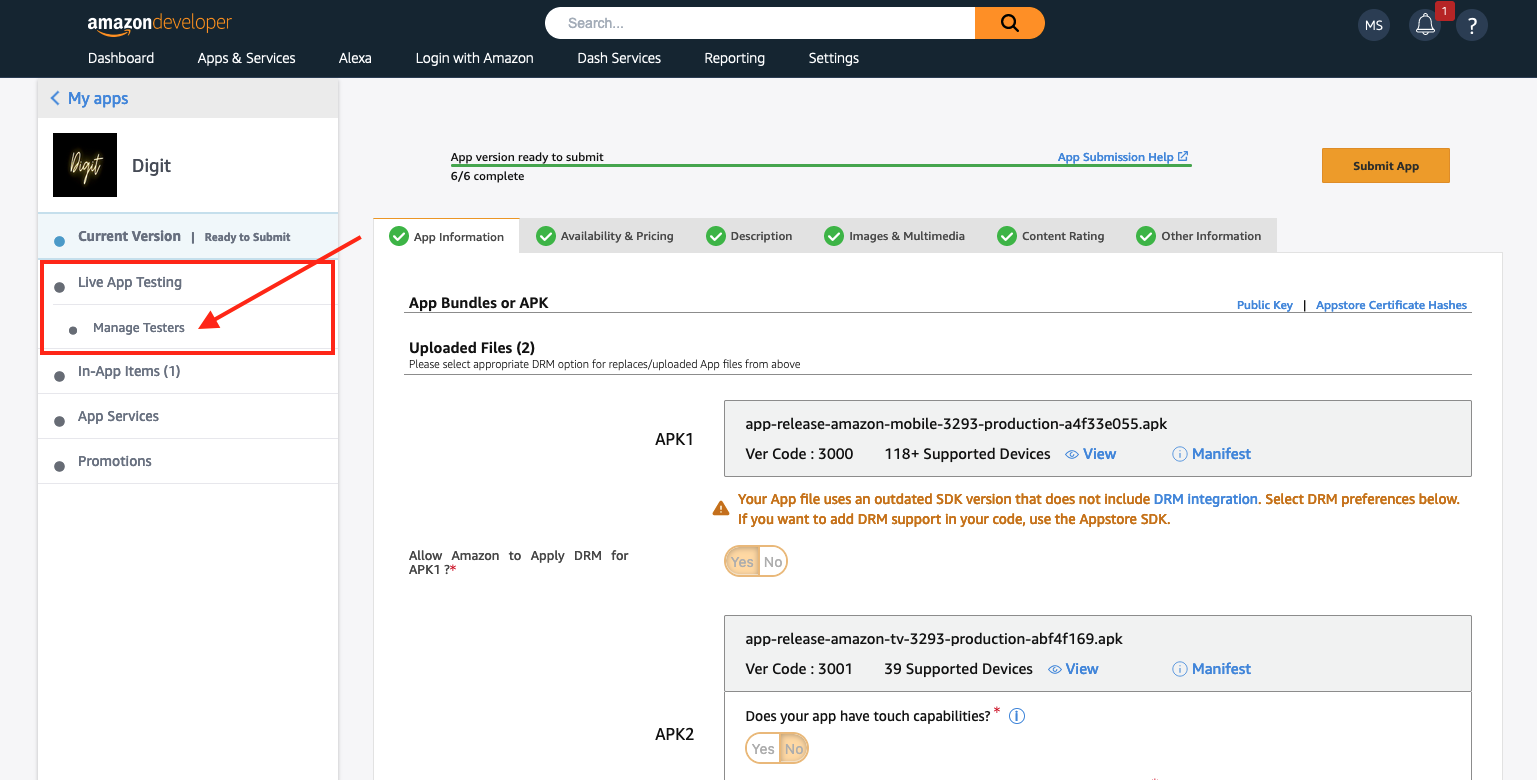This screenshot has width=1537, height=780.
Task: Switch to the Content Rating tab
Action: point(1051,236)
